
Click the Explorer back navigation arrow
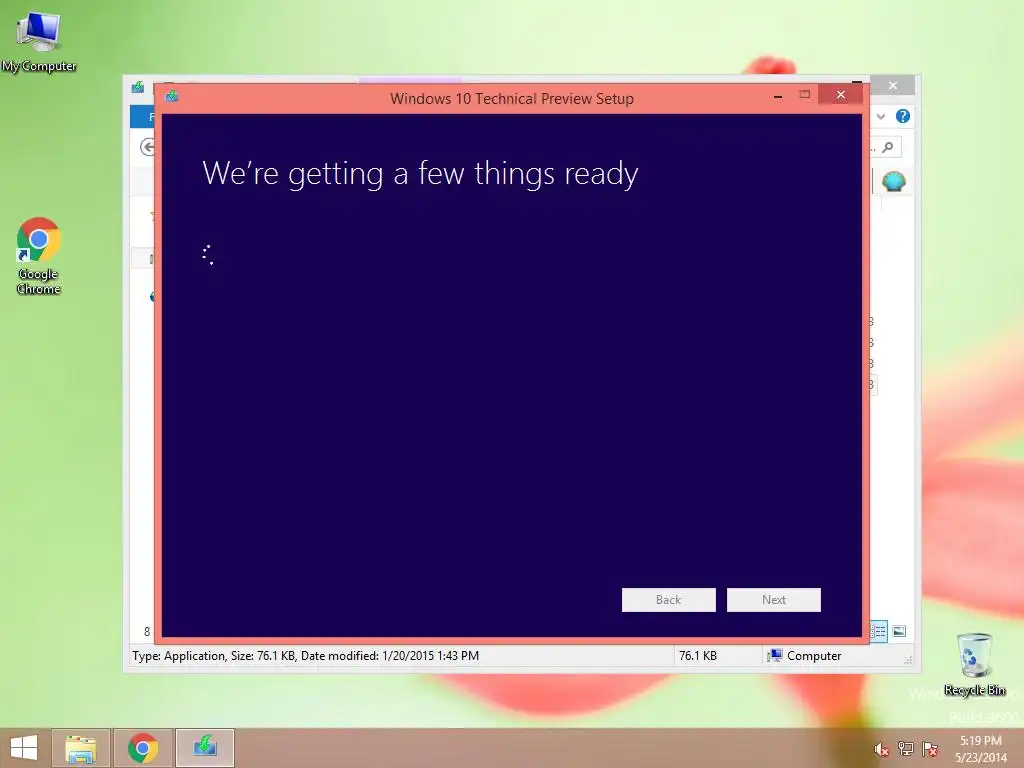click(148, 147)
